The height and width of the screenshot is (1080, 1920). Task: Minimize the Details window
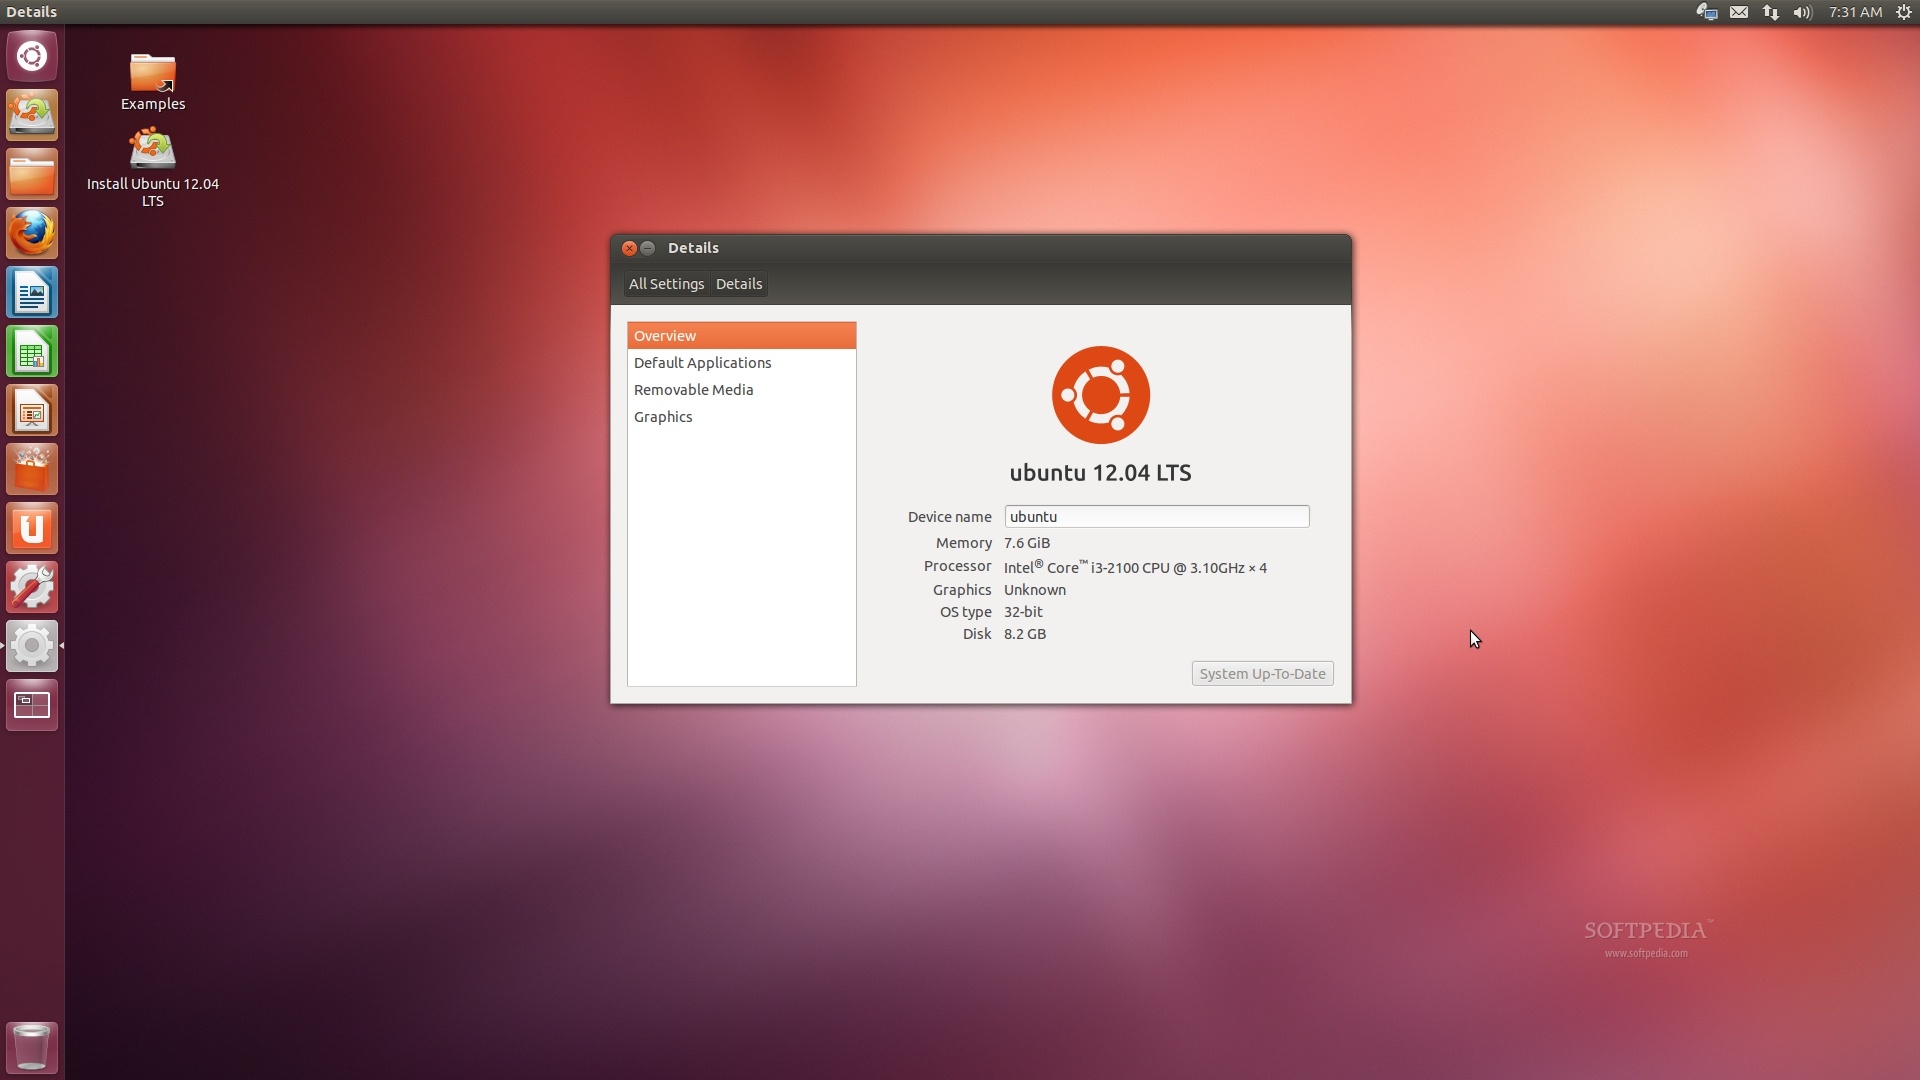(x=648, y=248)
